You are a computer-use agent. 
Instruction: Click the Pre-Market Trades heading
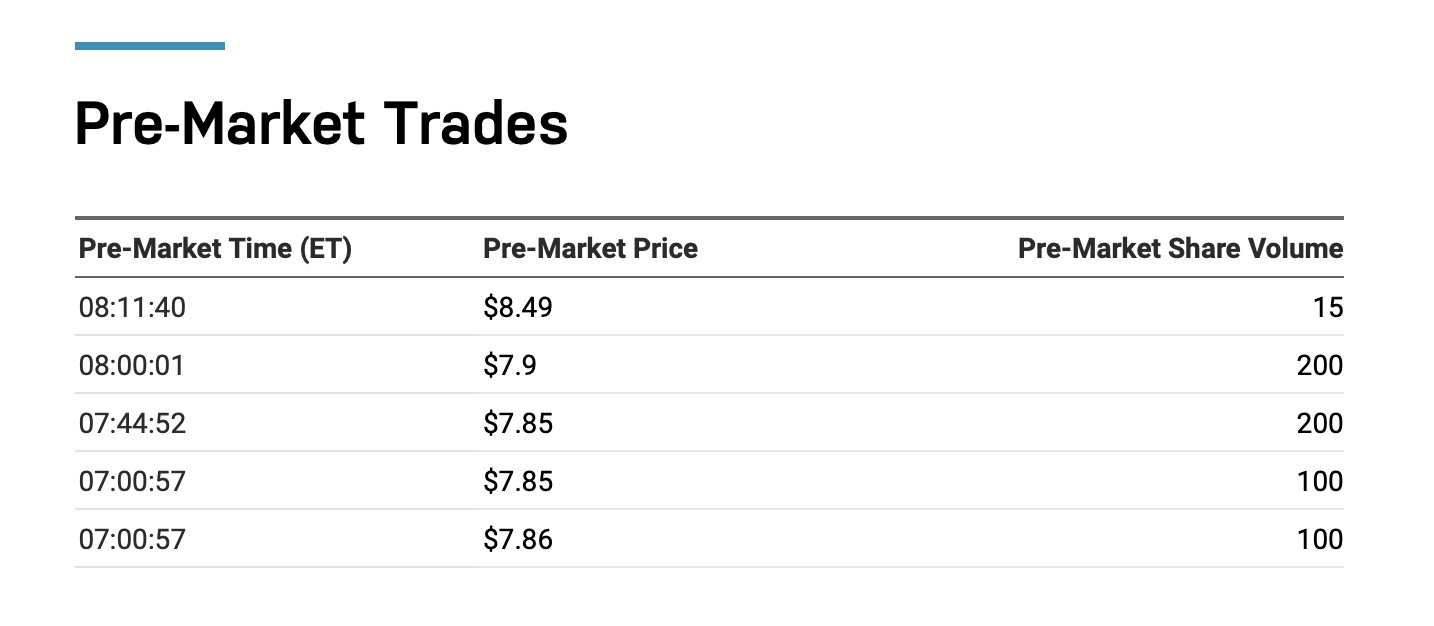click(x=321, y=125)
